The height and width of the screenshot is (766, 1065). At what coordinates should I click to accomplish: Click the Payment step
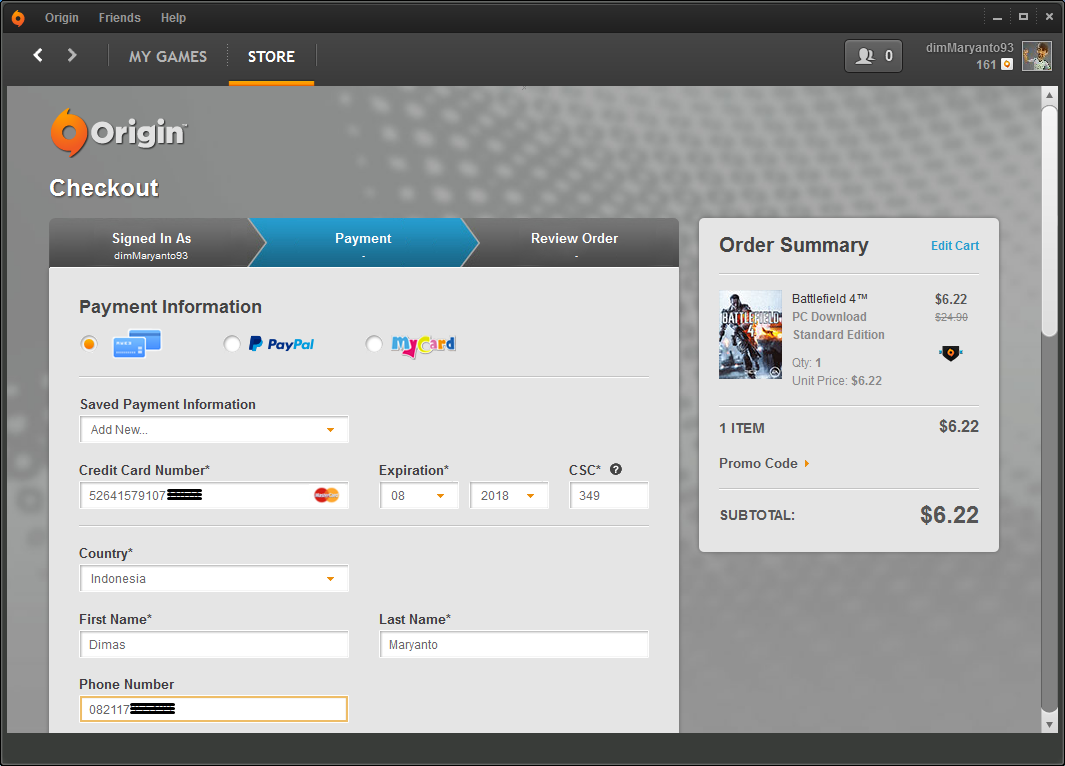coord(363,243)
